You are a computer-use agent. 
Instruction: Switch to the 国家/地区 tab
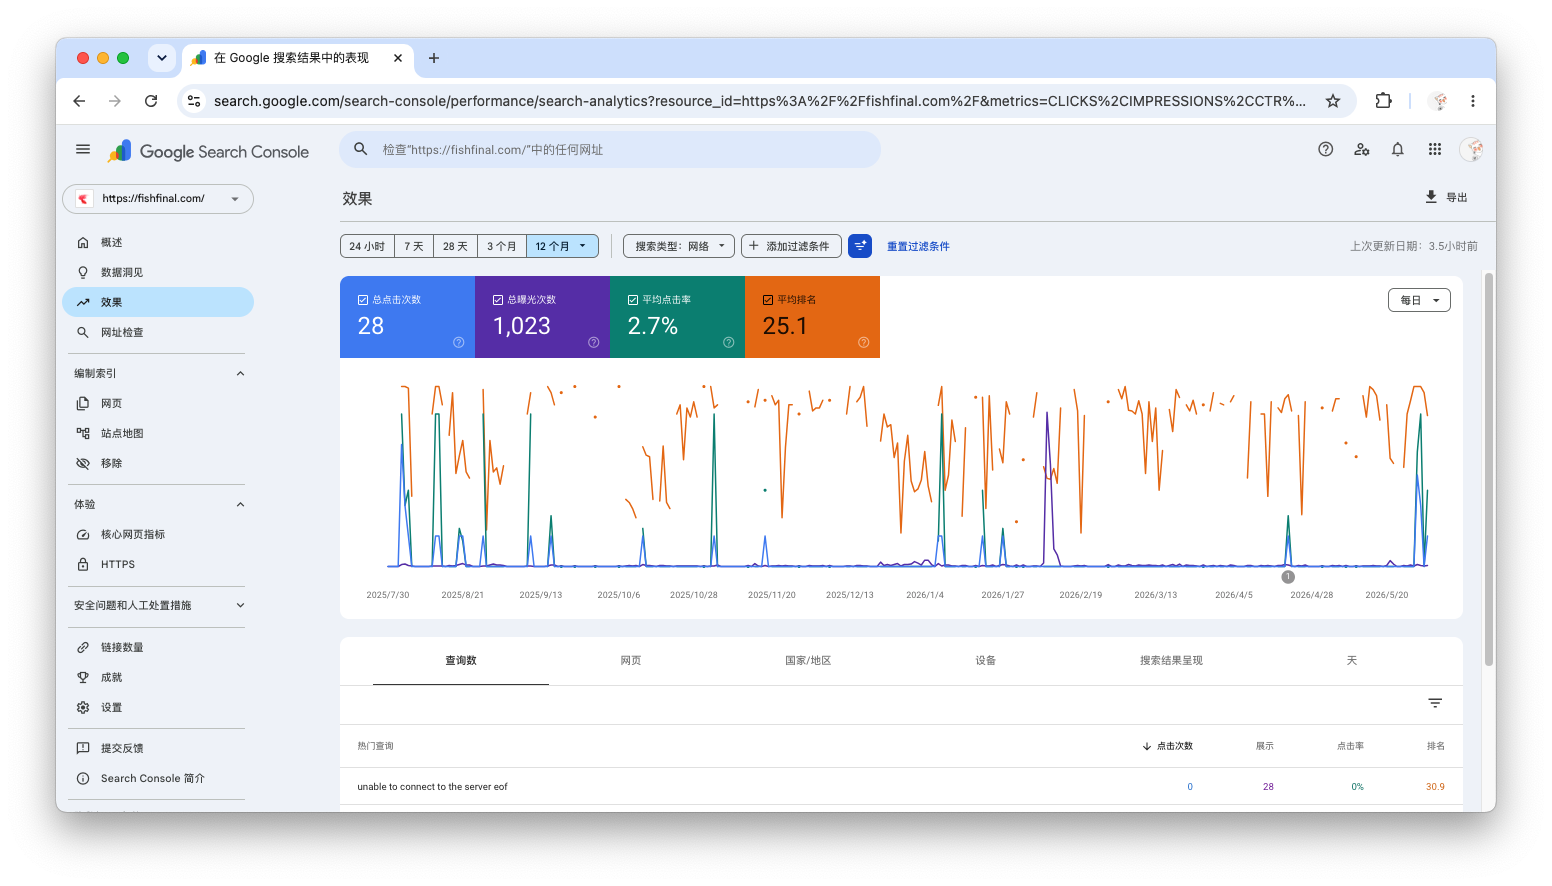coord(808,661)
